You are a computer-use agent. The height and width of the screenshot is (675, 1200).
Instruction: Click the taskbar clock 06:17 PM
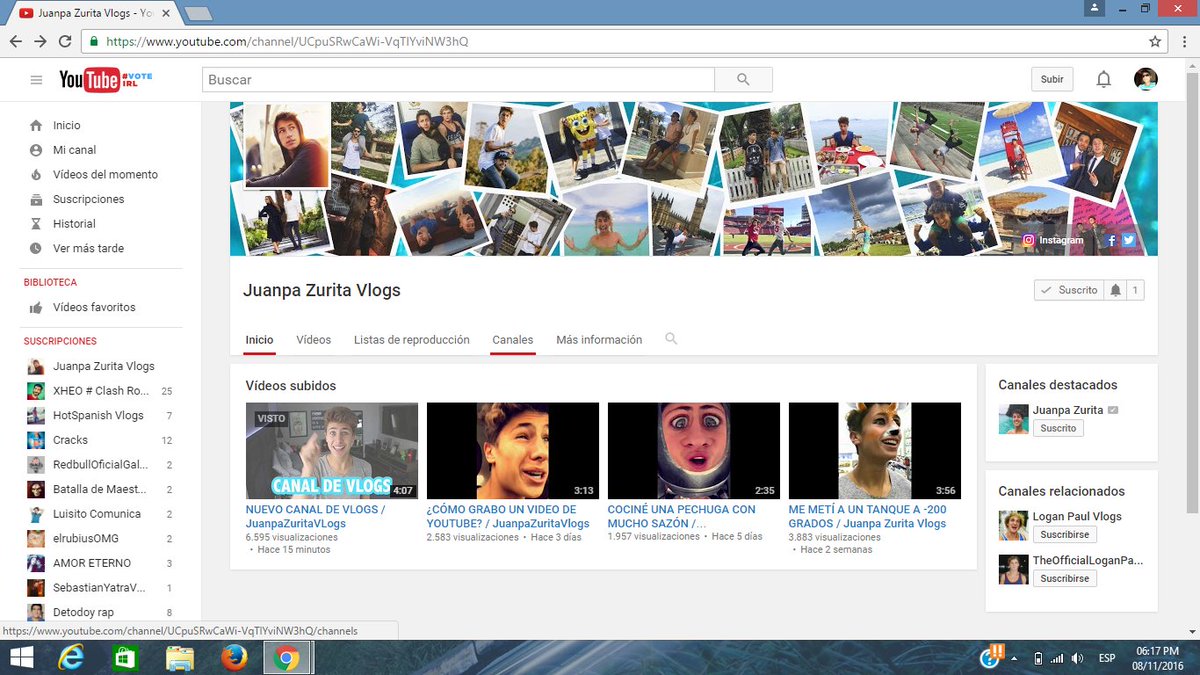click(x=1158, y=651)
